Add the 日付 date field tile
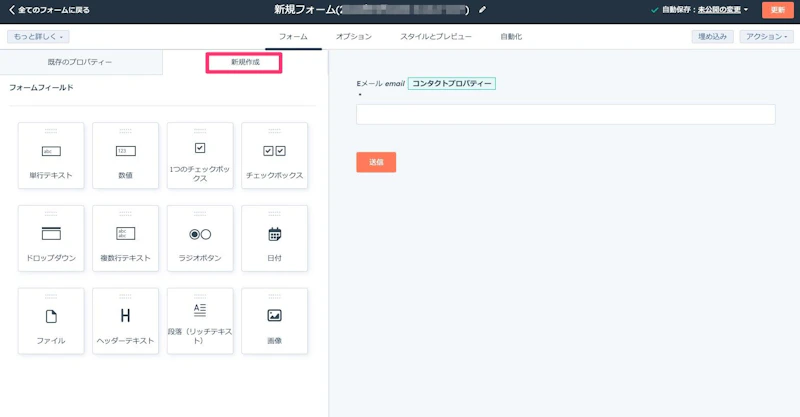The image size is (800, 417). [274, 238]
